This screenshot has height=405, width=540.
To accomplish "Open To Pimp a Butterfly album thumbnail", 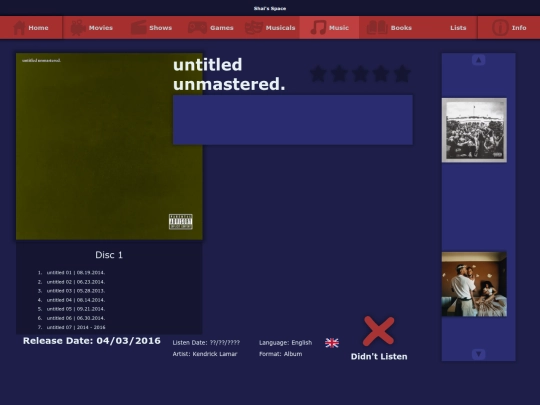I will pyautogui.click(x=474, y=130).
